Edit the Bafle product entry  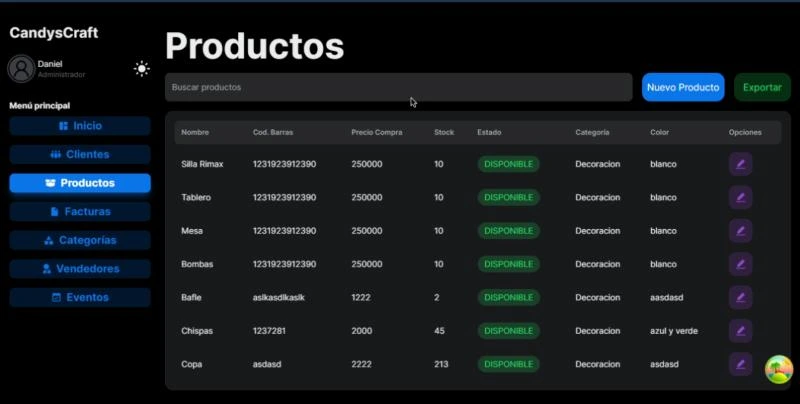[x=740, y=298]
